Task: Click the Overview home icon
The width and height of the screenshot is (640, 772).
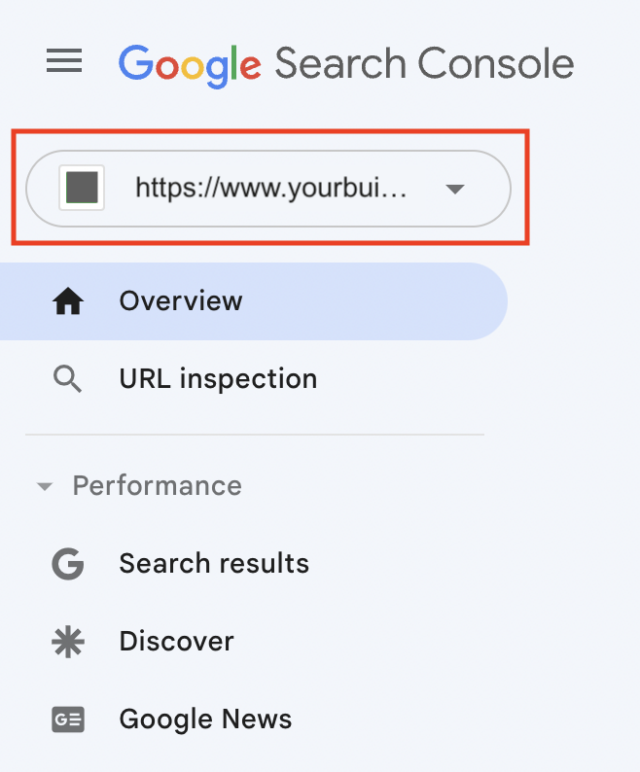Action: pos(68,301)
